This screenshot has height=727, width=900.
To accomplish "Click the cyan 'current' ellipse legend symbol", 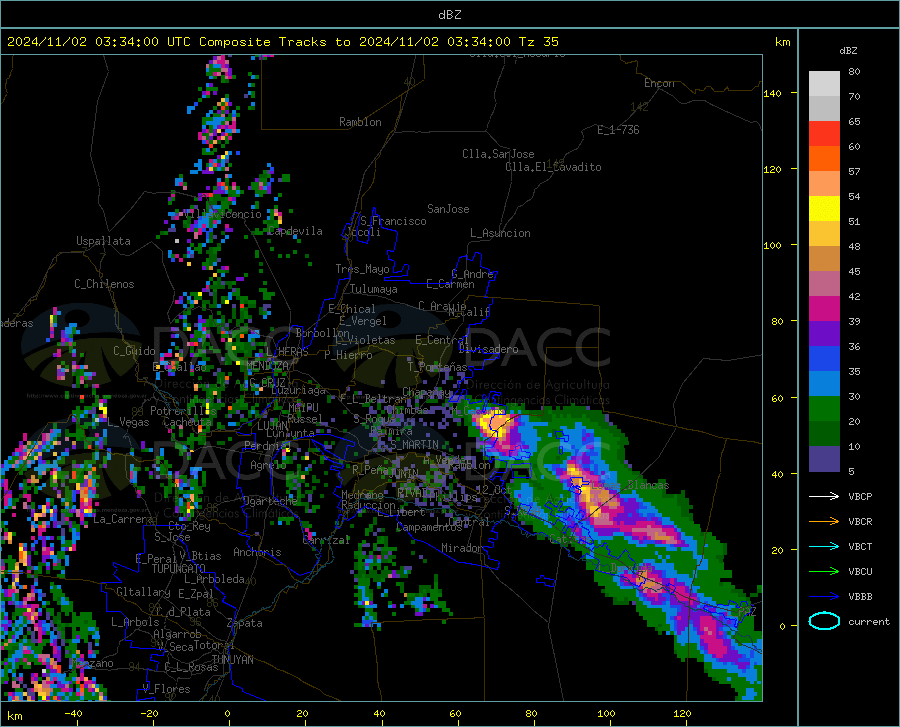I will click(824, 621).
